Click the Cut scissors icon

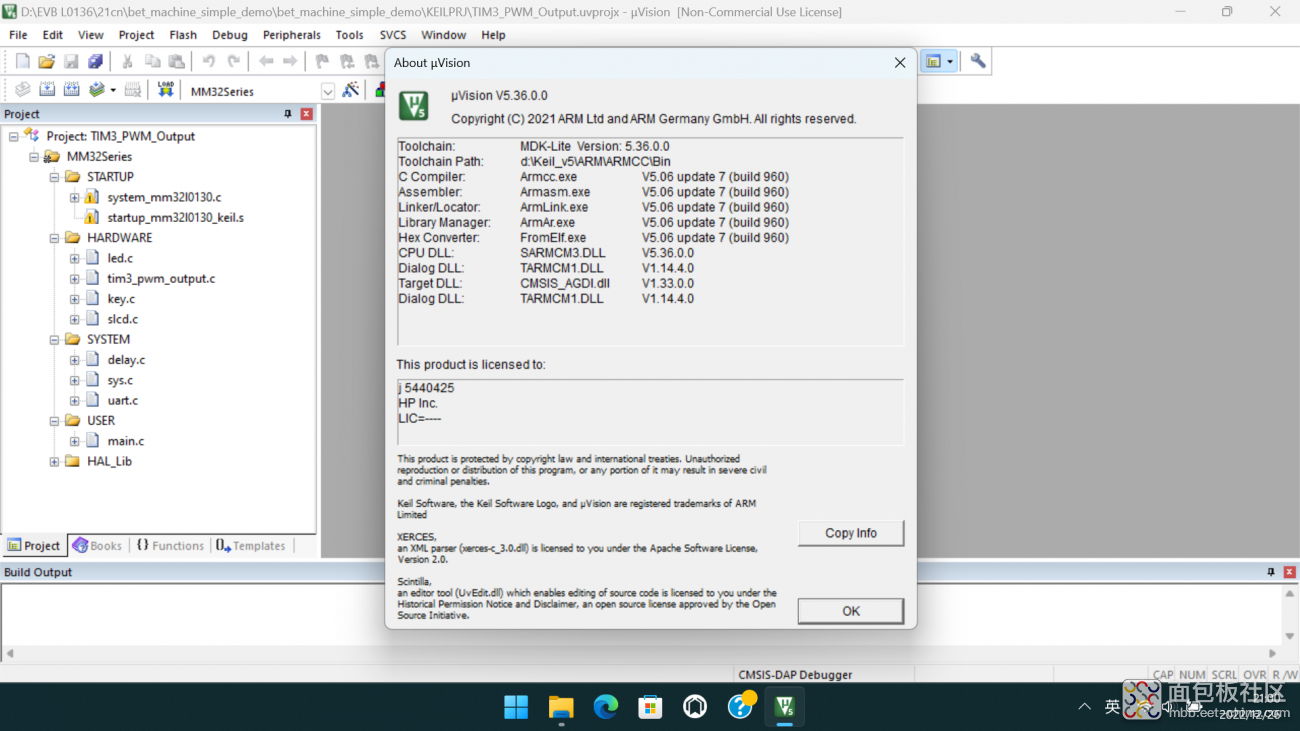click(x=127, y=62)
